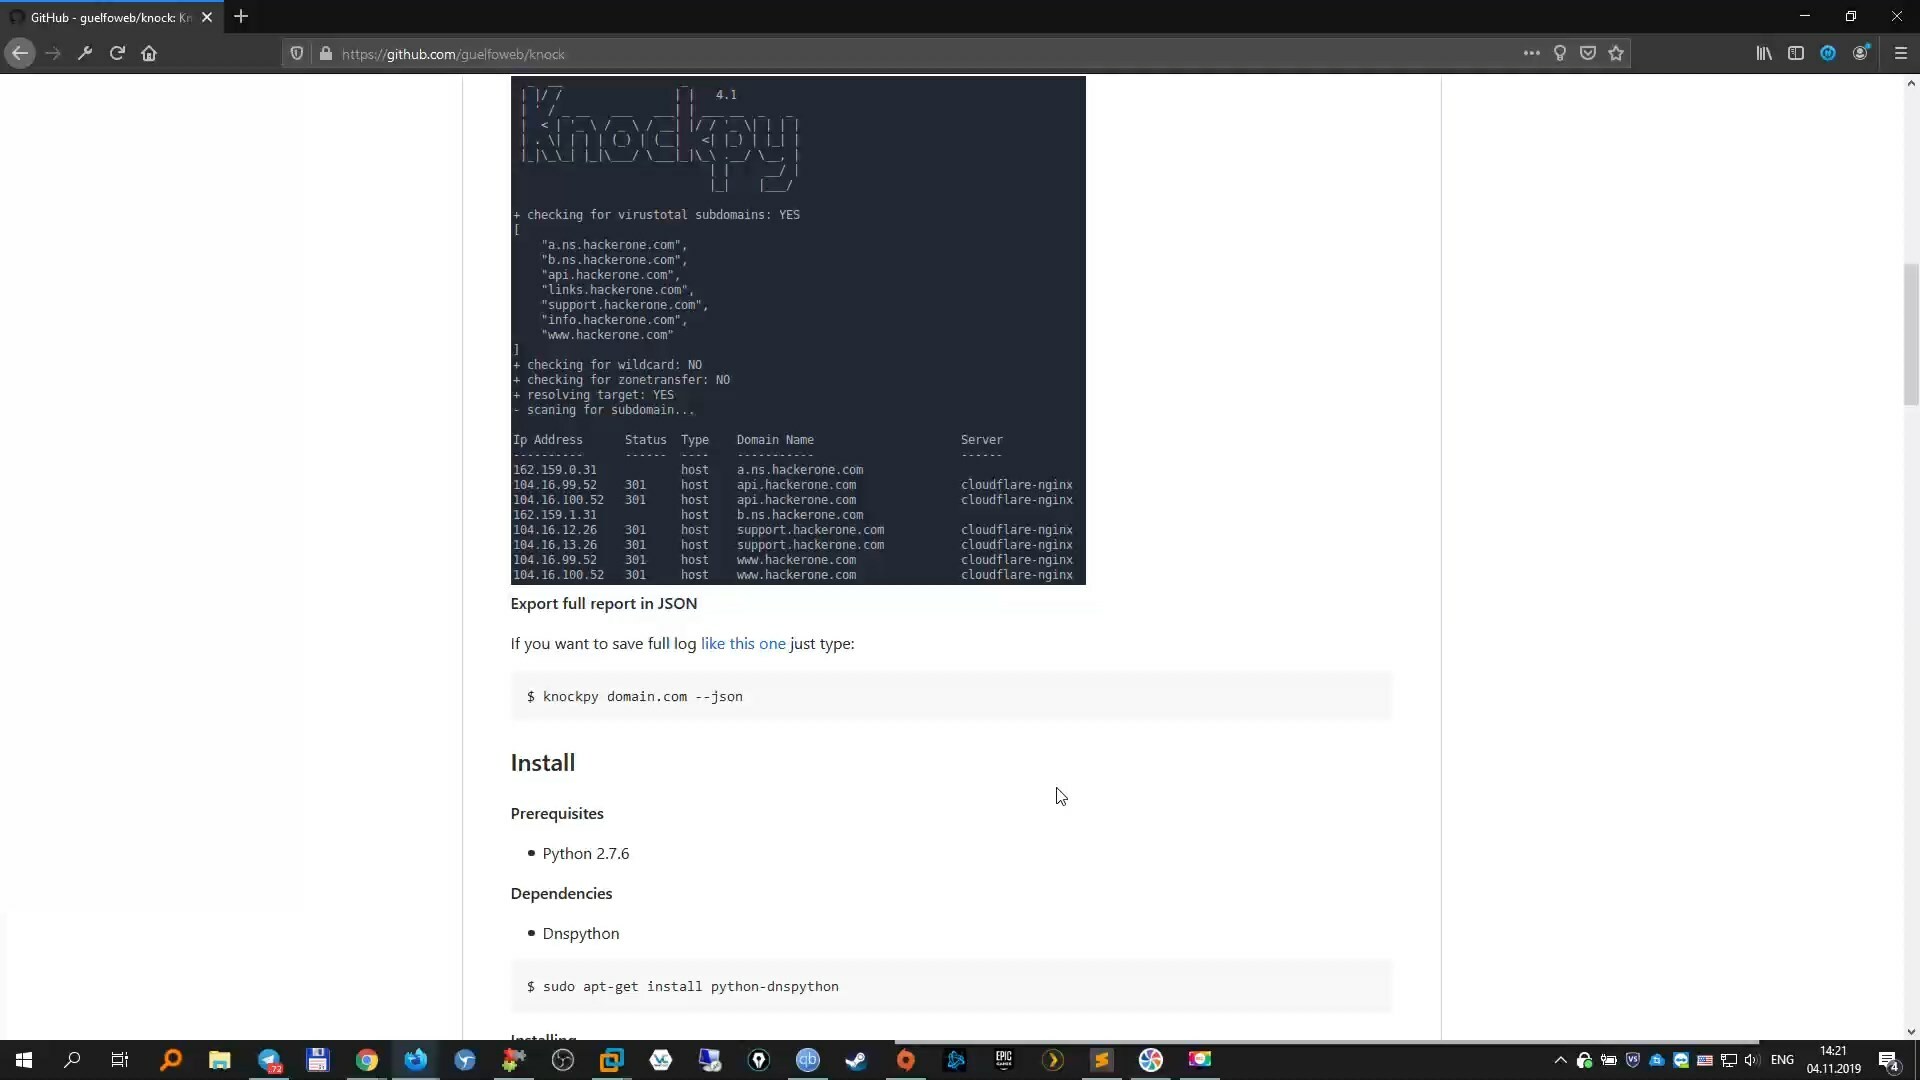Open the ENG input language selector

(x=1782, y=1060)
